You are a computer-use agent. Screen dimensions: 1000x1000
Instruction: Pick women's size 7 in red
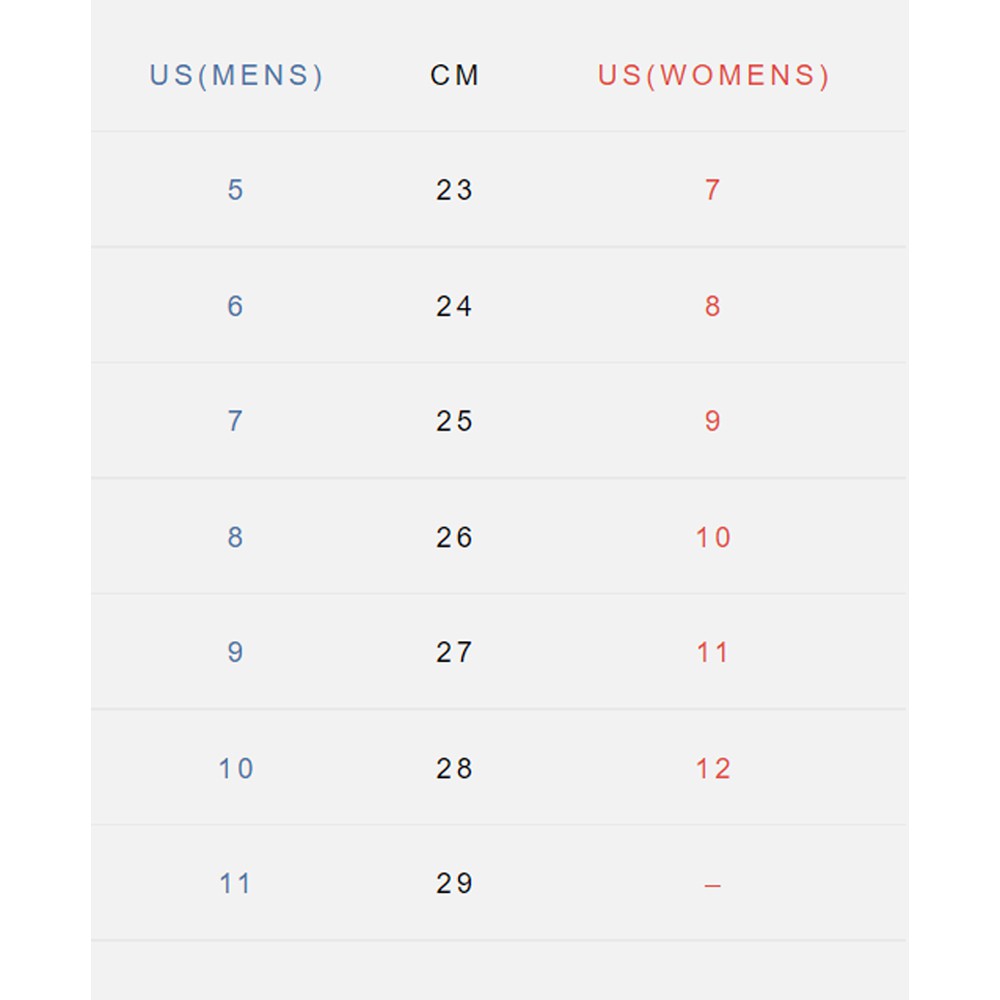click(x=712, y=190)
